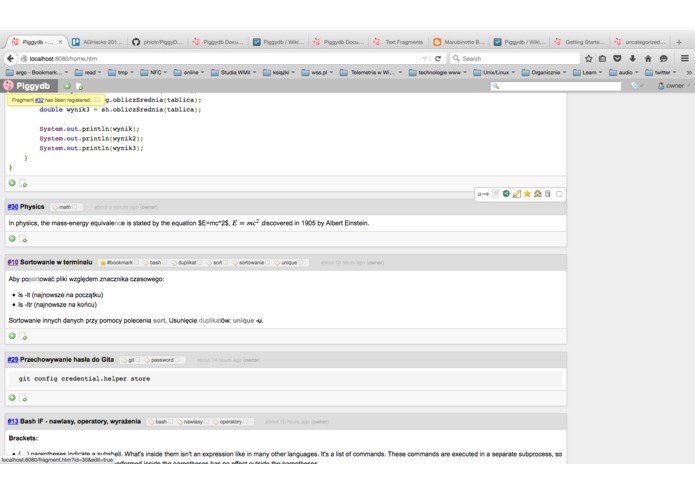Toggle the selection checkbox in the fragment toolbar
This screenshot has width=695, height=494.
pyautogui.click(x=559, y=194)
